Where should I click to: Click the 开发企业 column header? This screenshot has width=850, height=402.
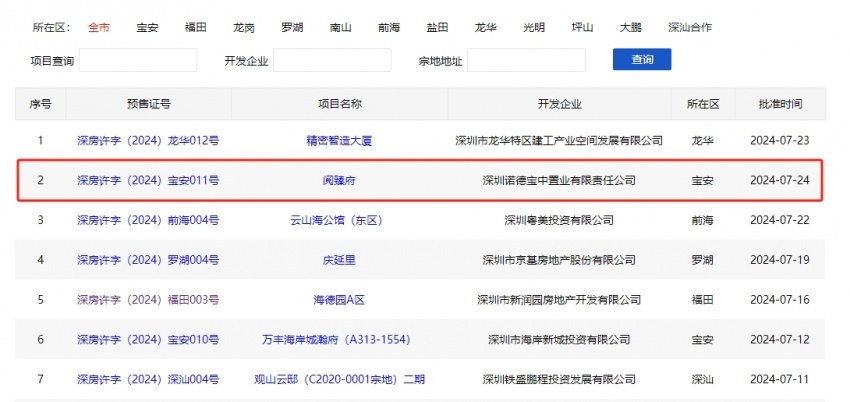point(559,104)
